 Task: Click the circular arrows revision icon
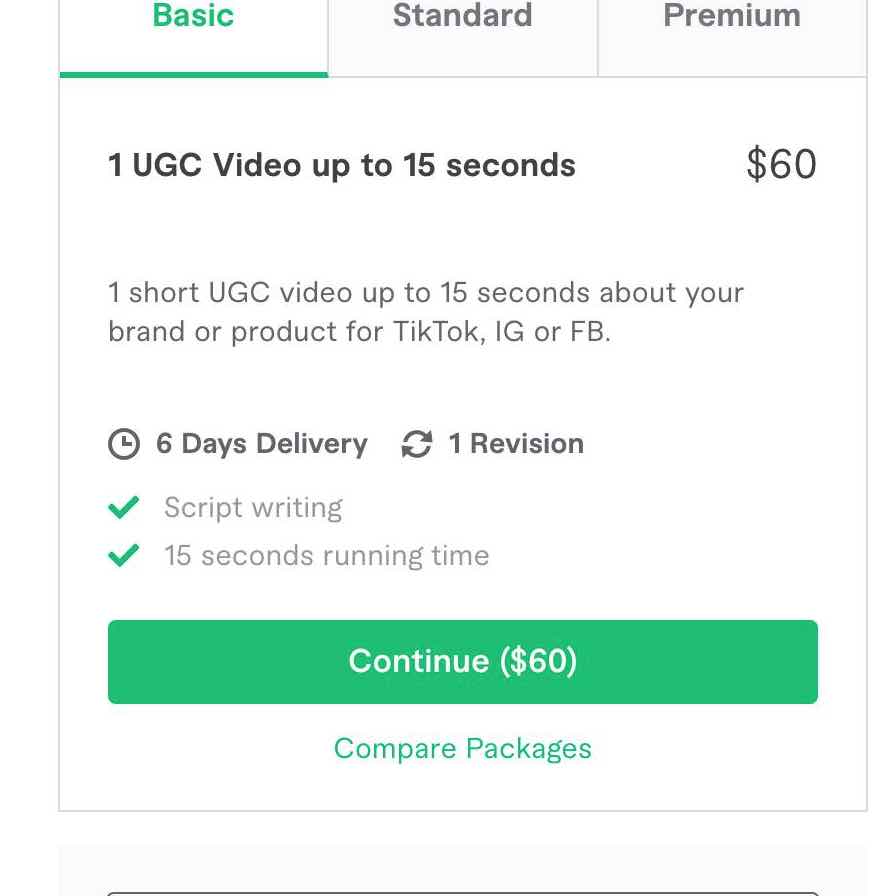coord(417,444)
